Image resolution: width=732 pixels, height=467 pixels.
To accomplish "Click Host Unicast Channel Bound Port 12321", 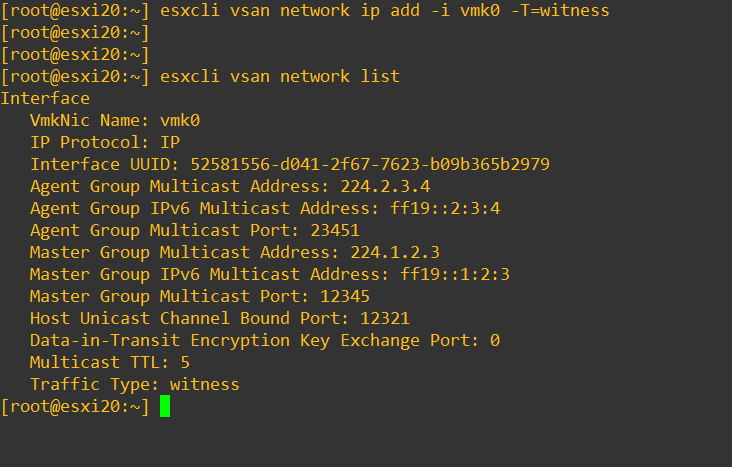I will point(375,318).
